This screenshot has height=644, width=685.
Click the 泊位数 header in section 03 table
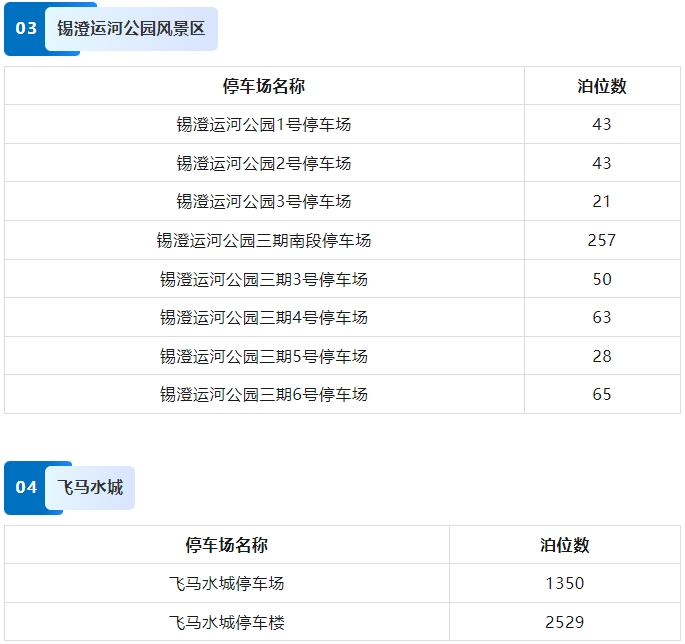[602, 86]
